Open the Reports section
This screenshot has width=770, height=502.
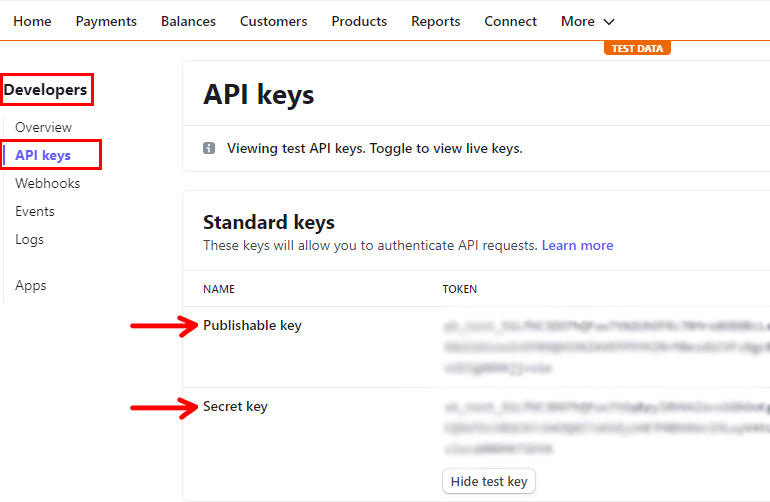pyautogui.click(x=435, y=21)
